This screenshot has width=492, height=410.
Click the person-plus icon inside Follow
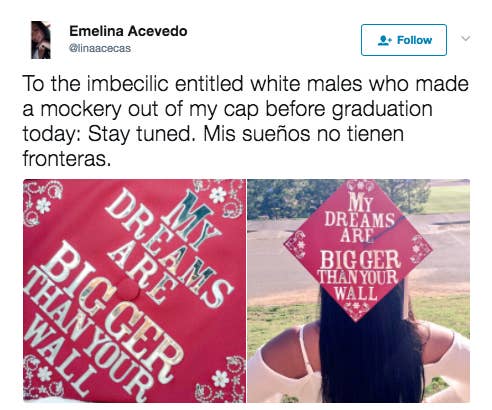[x=385, y=40]
